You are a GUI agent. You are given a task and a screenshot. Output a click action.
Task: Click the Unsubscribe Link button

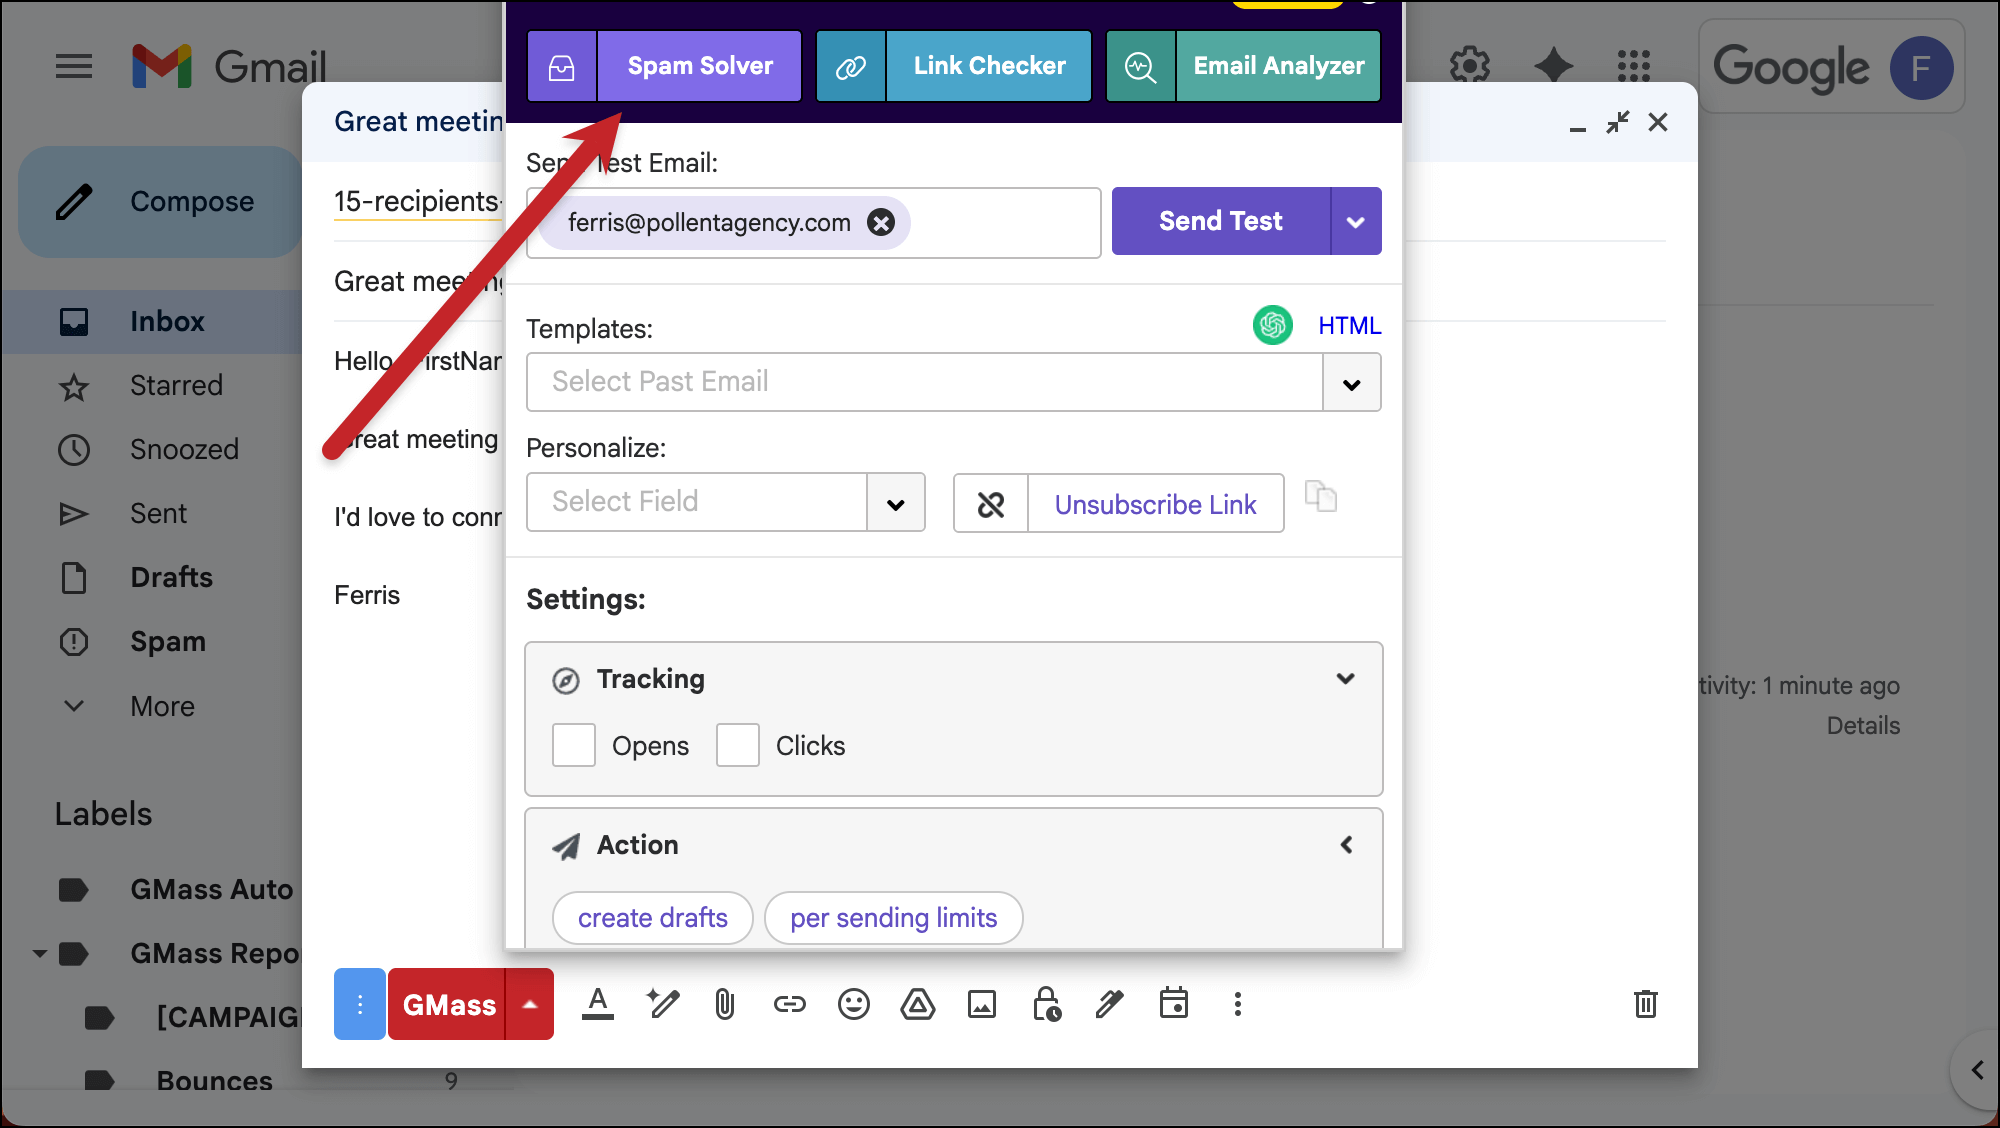click(1154, 504)
